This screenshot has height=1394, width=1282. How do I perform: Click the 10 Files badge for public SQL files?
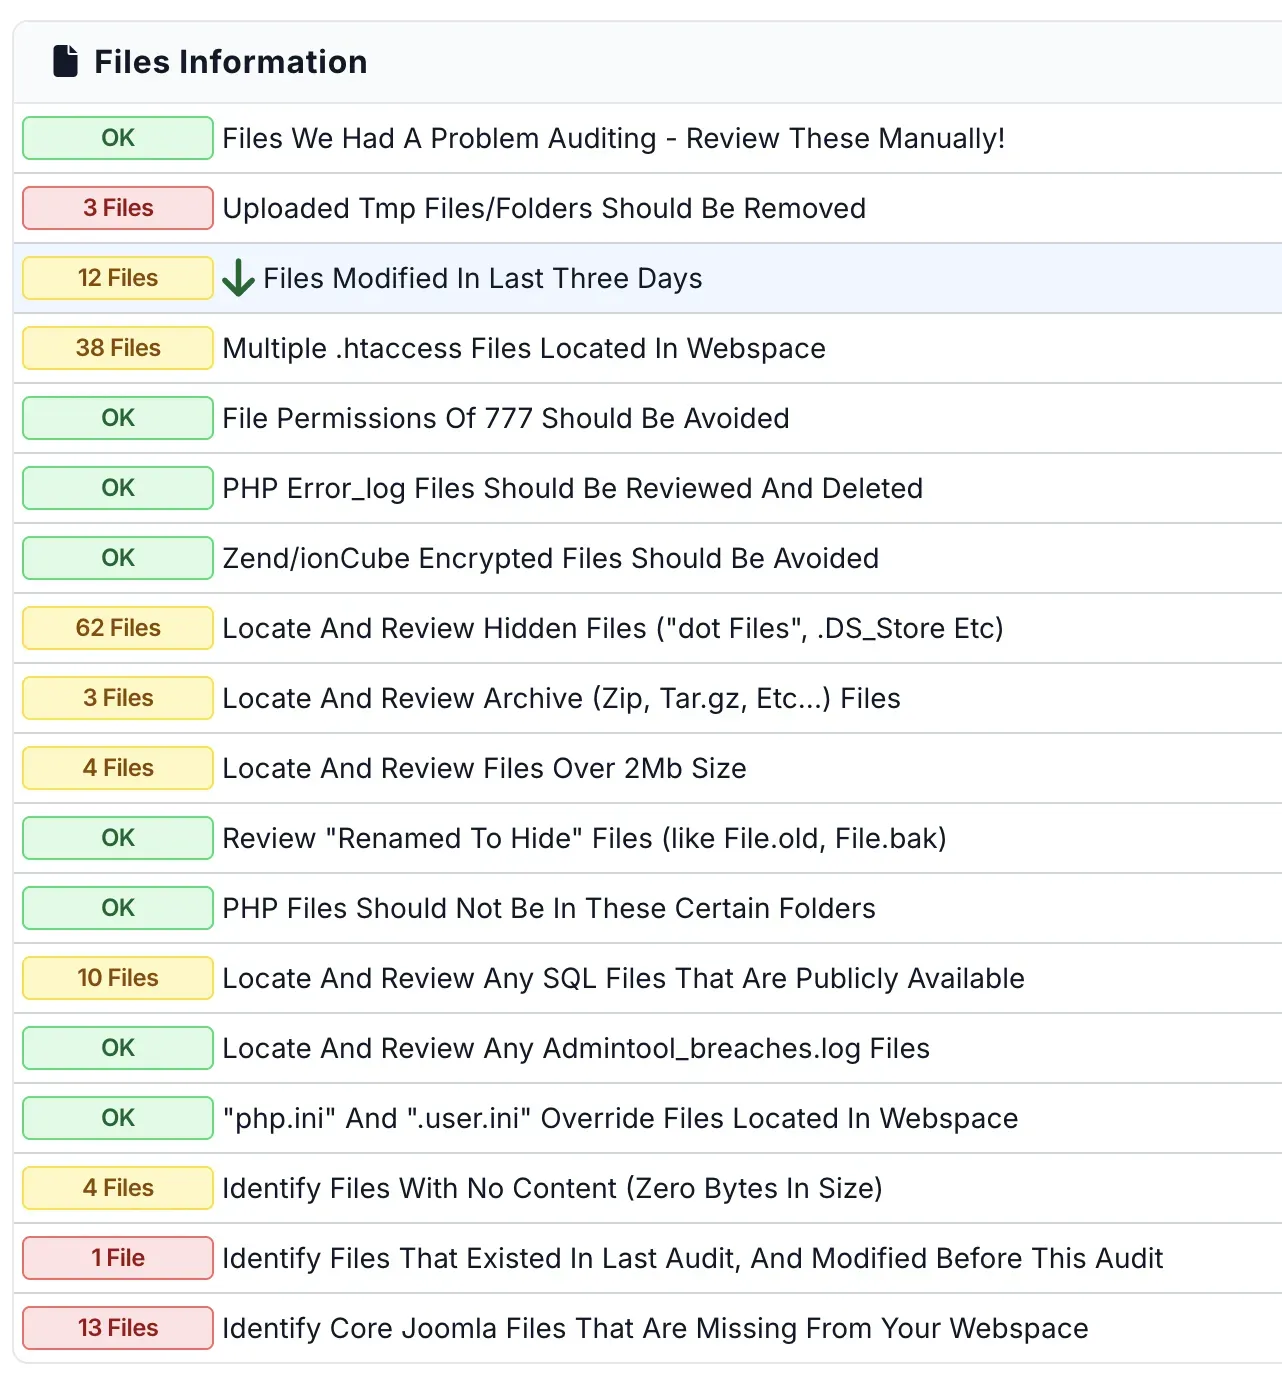tap(117, 978)
